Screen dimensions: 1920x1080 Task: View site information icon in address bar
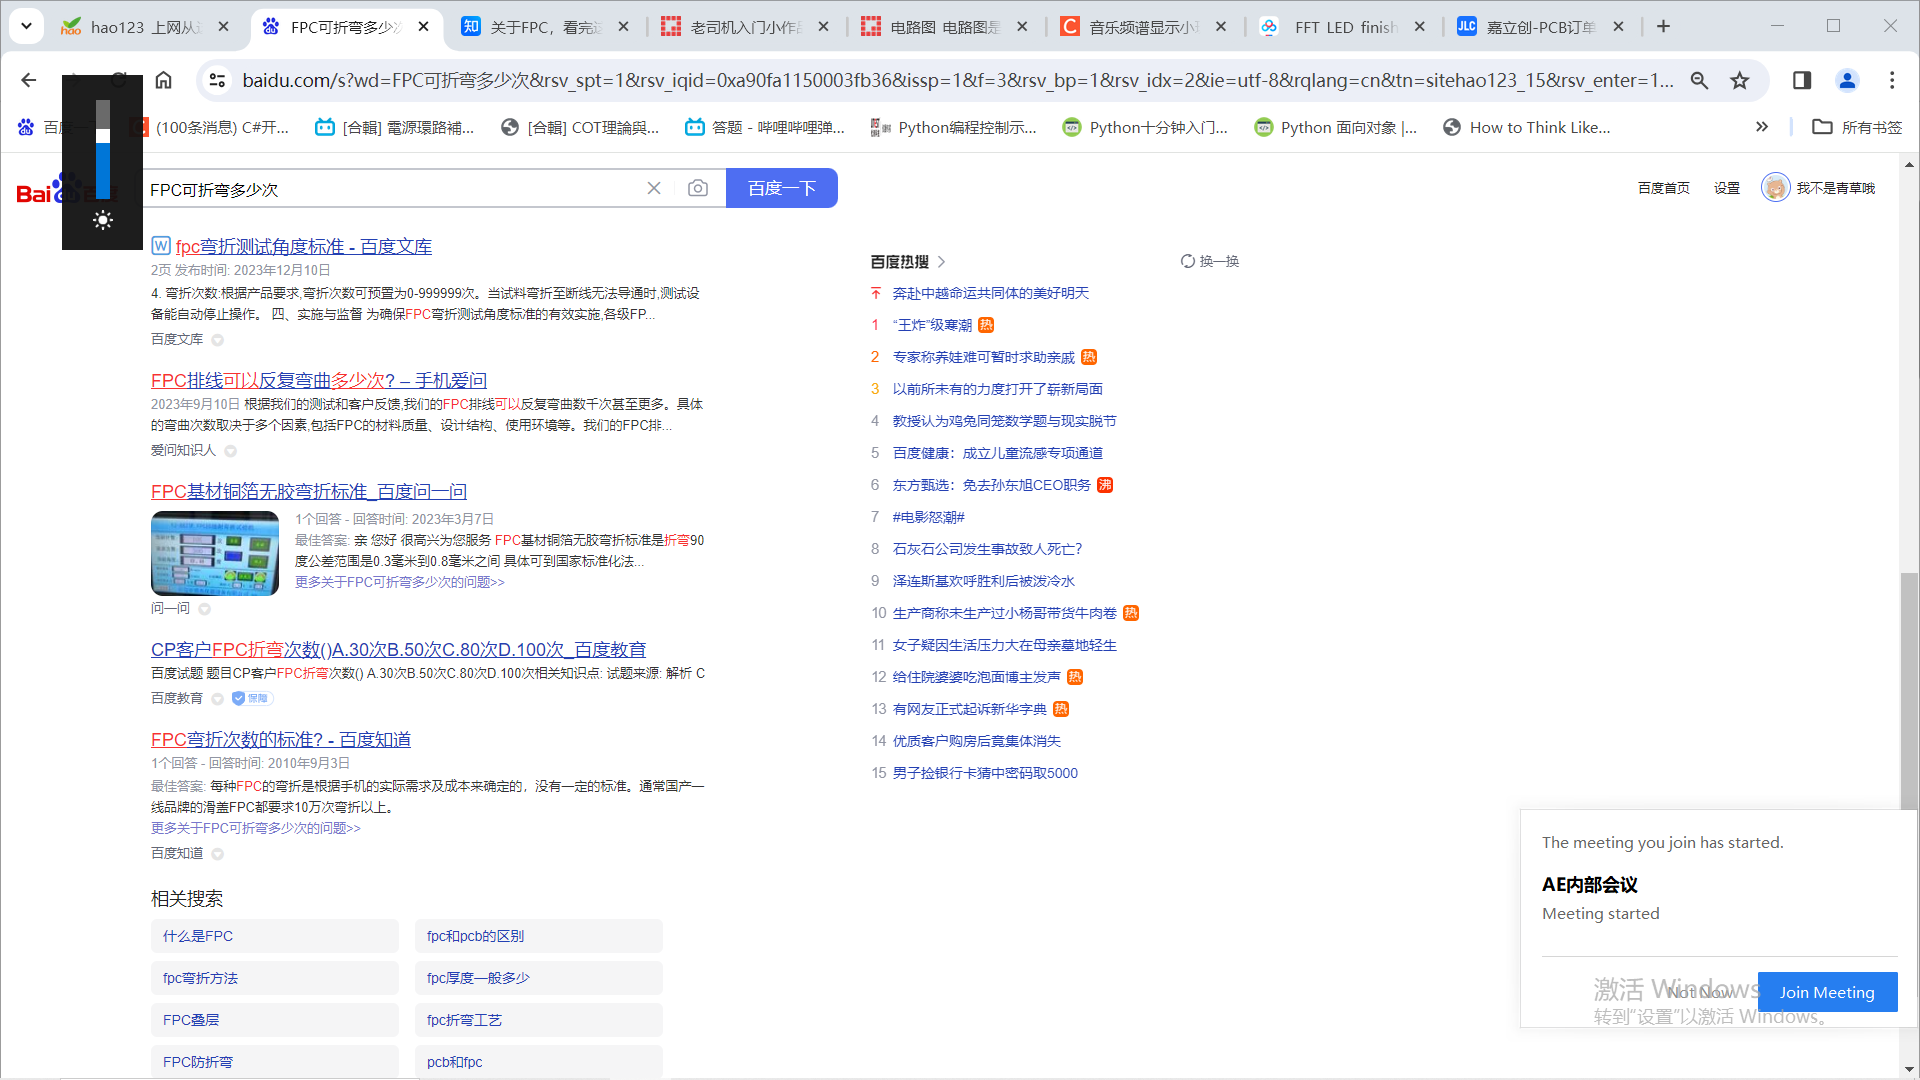point(217,80)
